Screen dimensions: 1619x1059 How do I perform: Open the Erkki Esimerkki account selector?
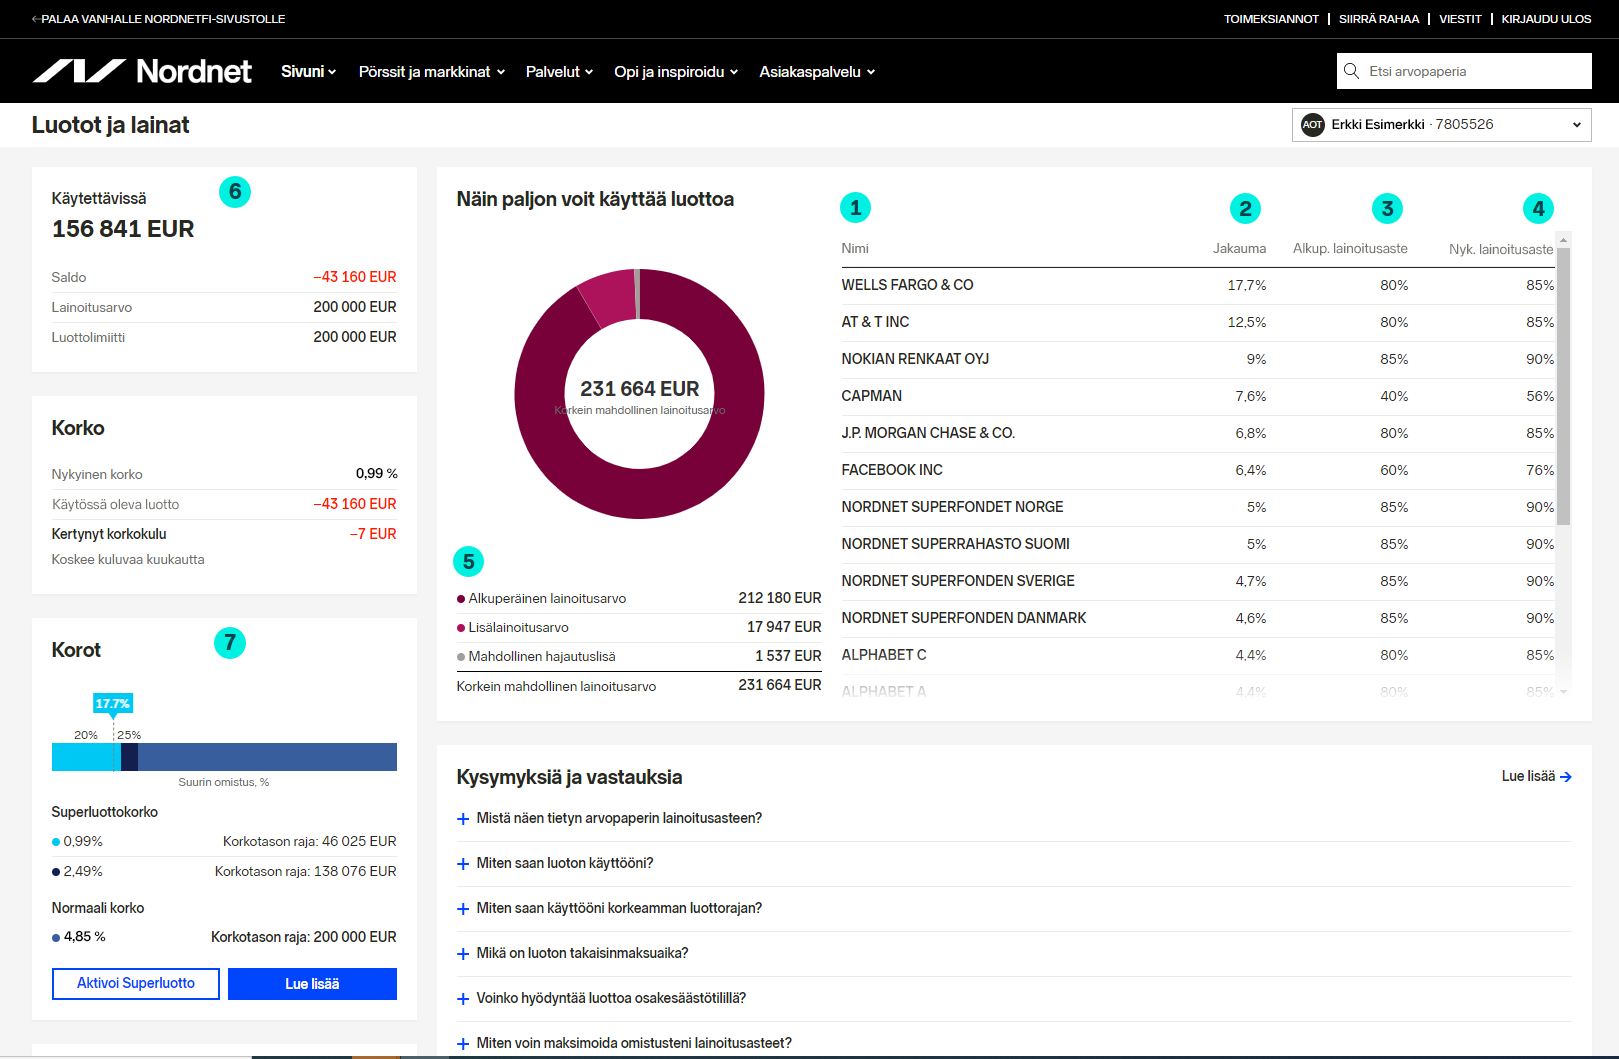[x=1441, y=125]
